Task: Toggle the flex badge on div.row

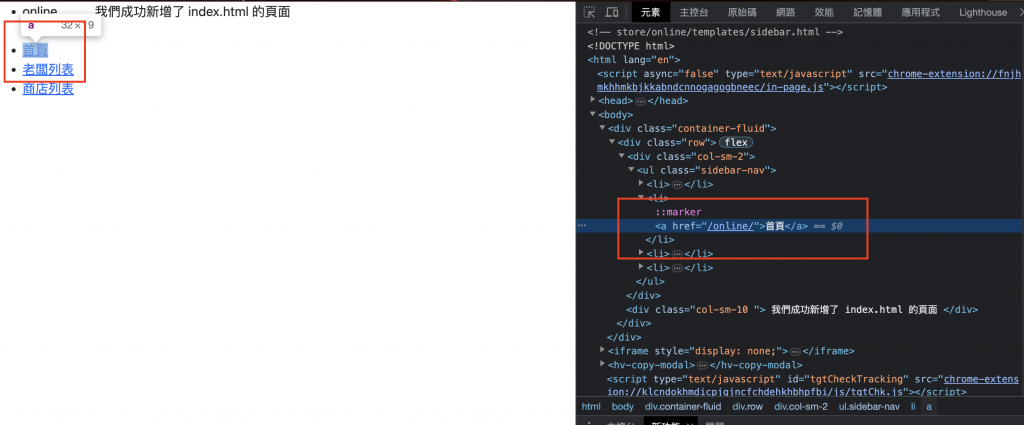Action: (736, 142)
